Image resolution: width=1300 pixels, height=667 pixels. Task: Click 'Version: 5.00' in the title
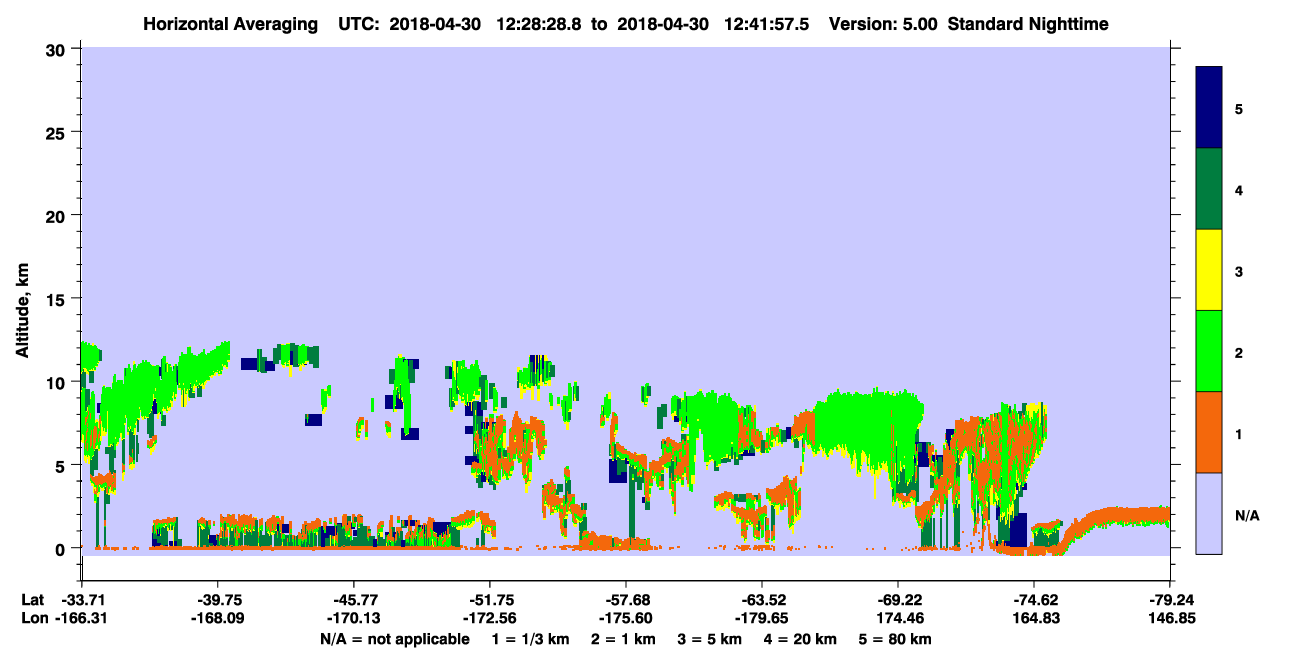[883, 23]
